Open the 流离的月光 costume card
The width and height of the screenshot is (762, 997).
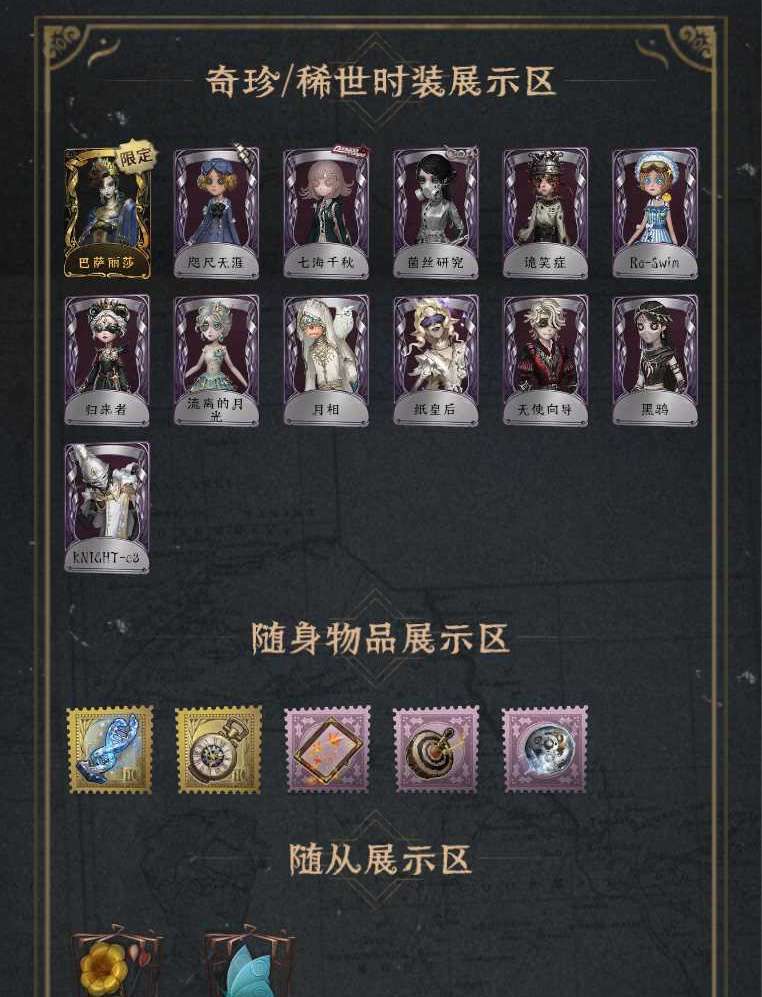[216, 361]
